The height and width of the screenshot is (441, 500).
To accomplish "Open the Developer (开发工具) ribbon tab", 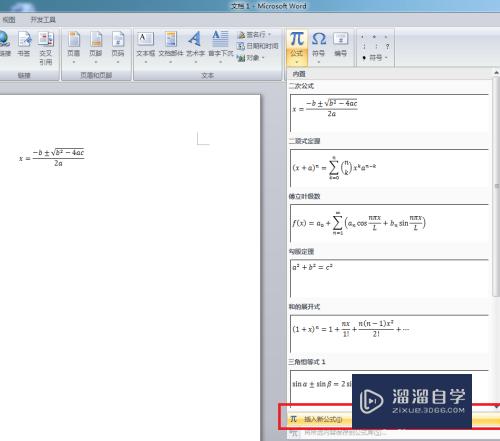I will click(43, 20).
